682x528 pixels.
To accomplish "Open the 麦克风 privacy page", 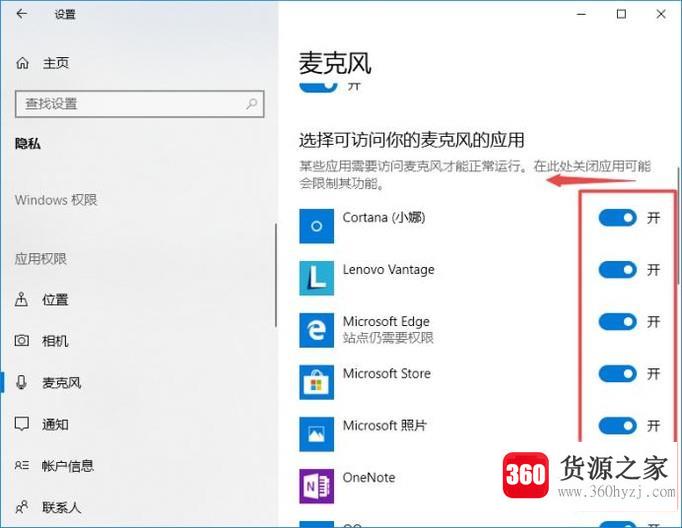I will point(62,383).
